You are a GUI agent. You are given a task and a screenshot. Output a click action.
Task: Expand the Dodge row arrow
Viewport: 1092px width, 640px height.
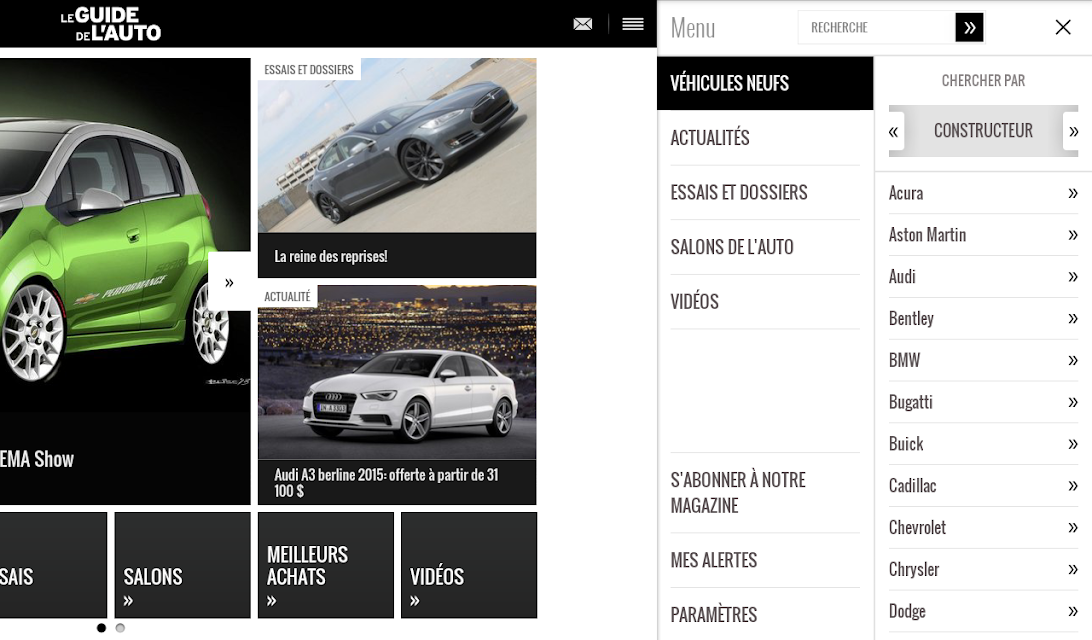tap(1072, 611)
